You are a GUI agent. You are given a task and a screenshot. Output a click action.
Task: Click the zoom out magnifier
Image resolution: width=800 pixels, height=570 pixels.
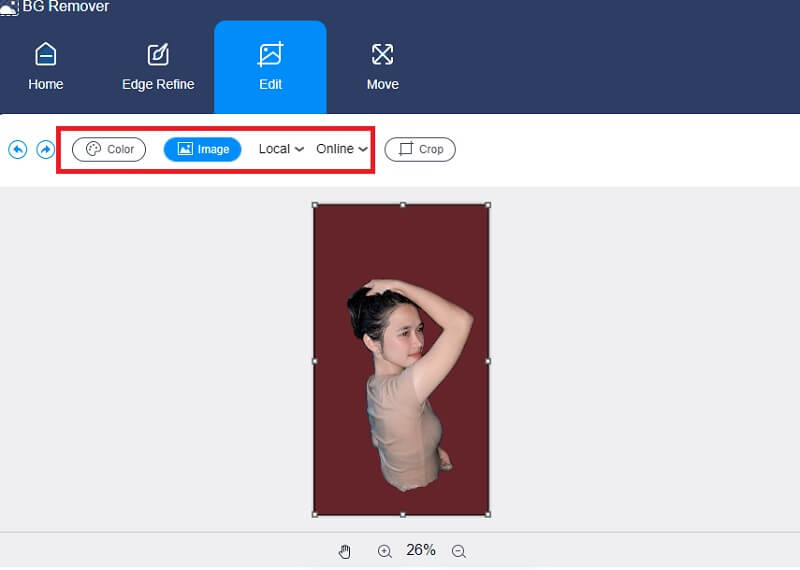(459, 551)
